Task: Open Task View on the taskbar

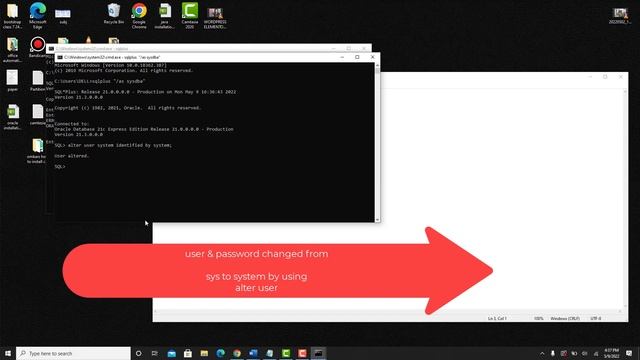Action: click(x=155, y=353)
